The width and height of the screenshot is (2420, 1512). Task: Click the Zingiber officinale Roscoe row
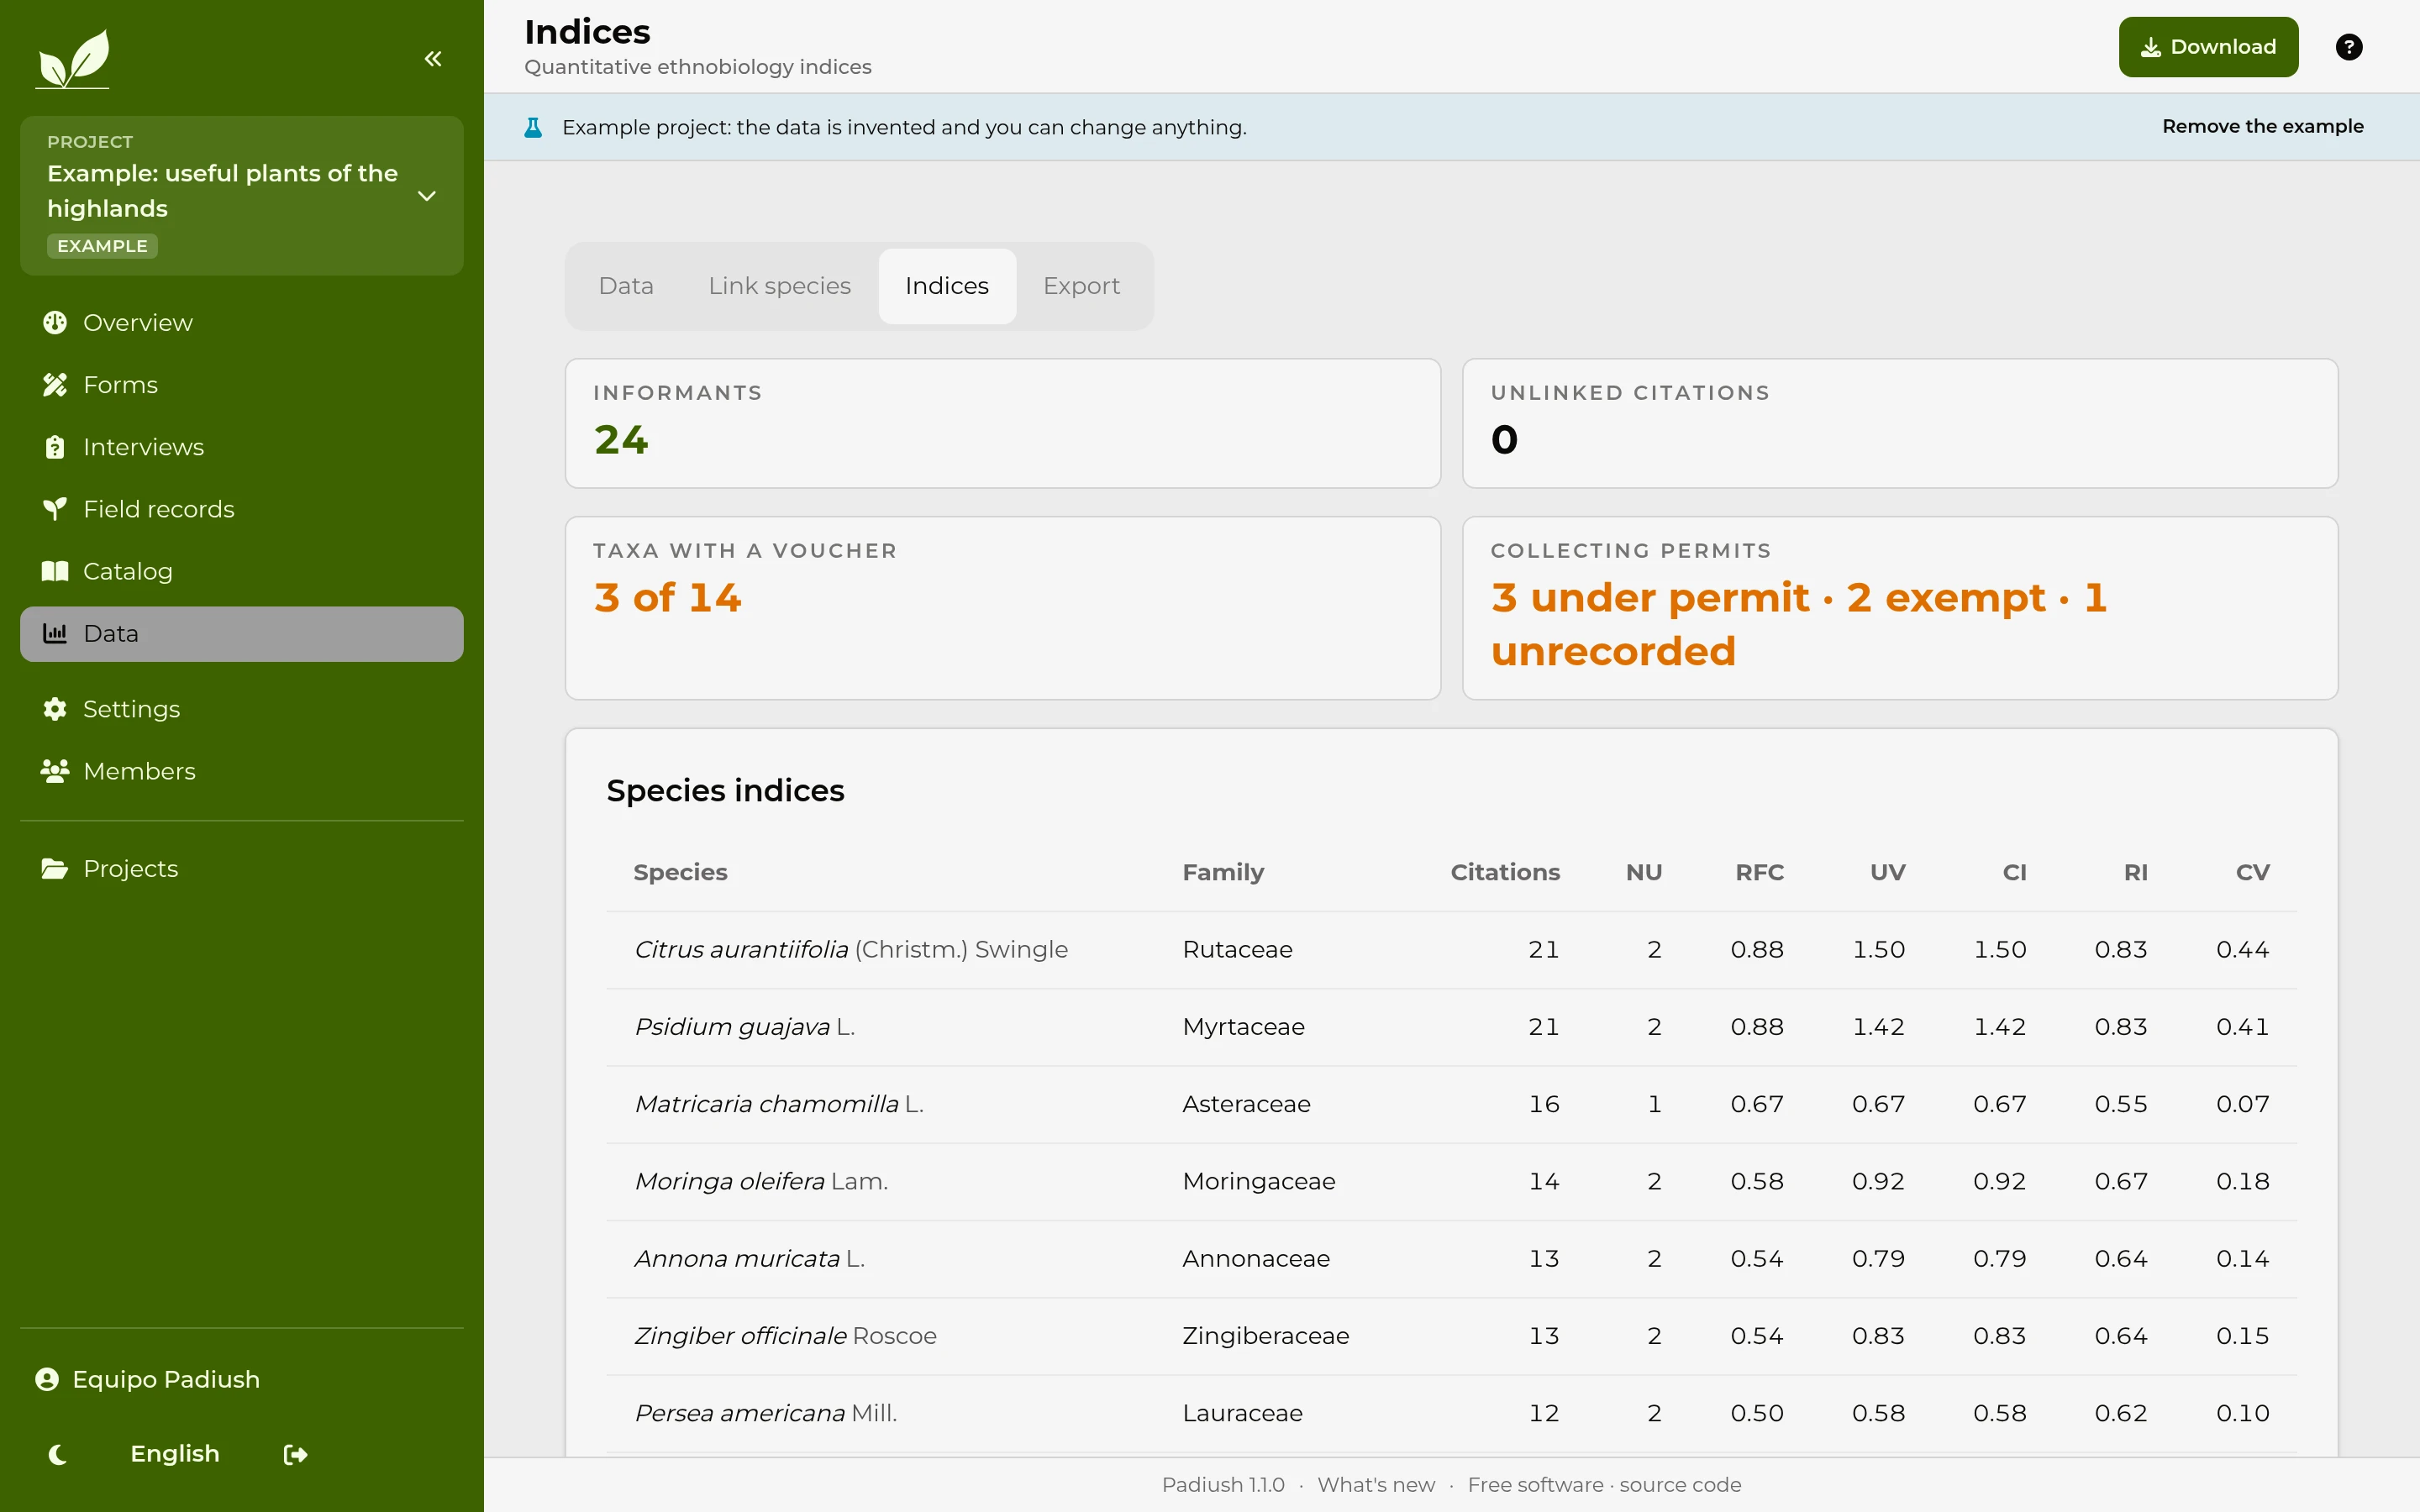[1451, 1336]
